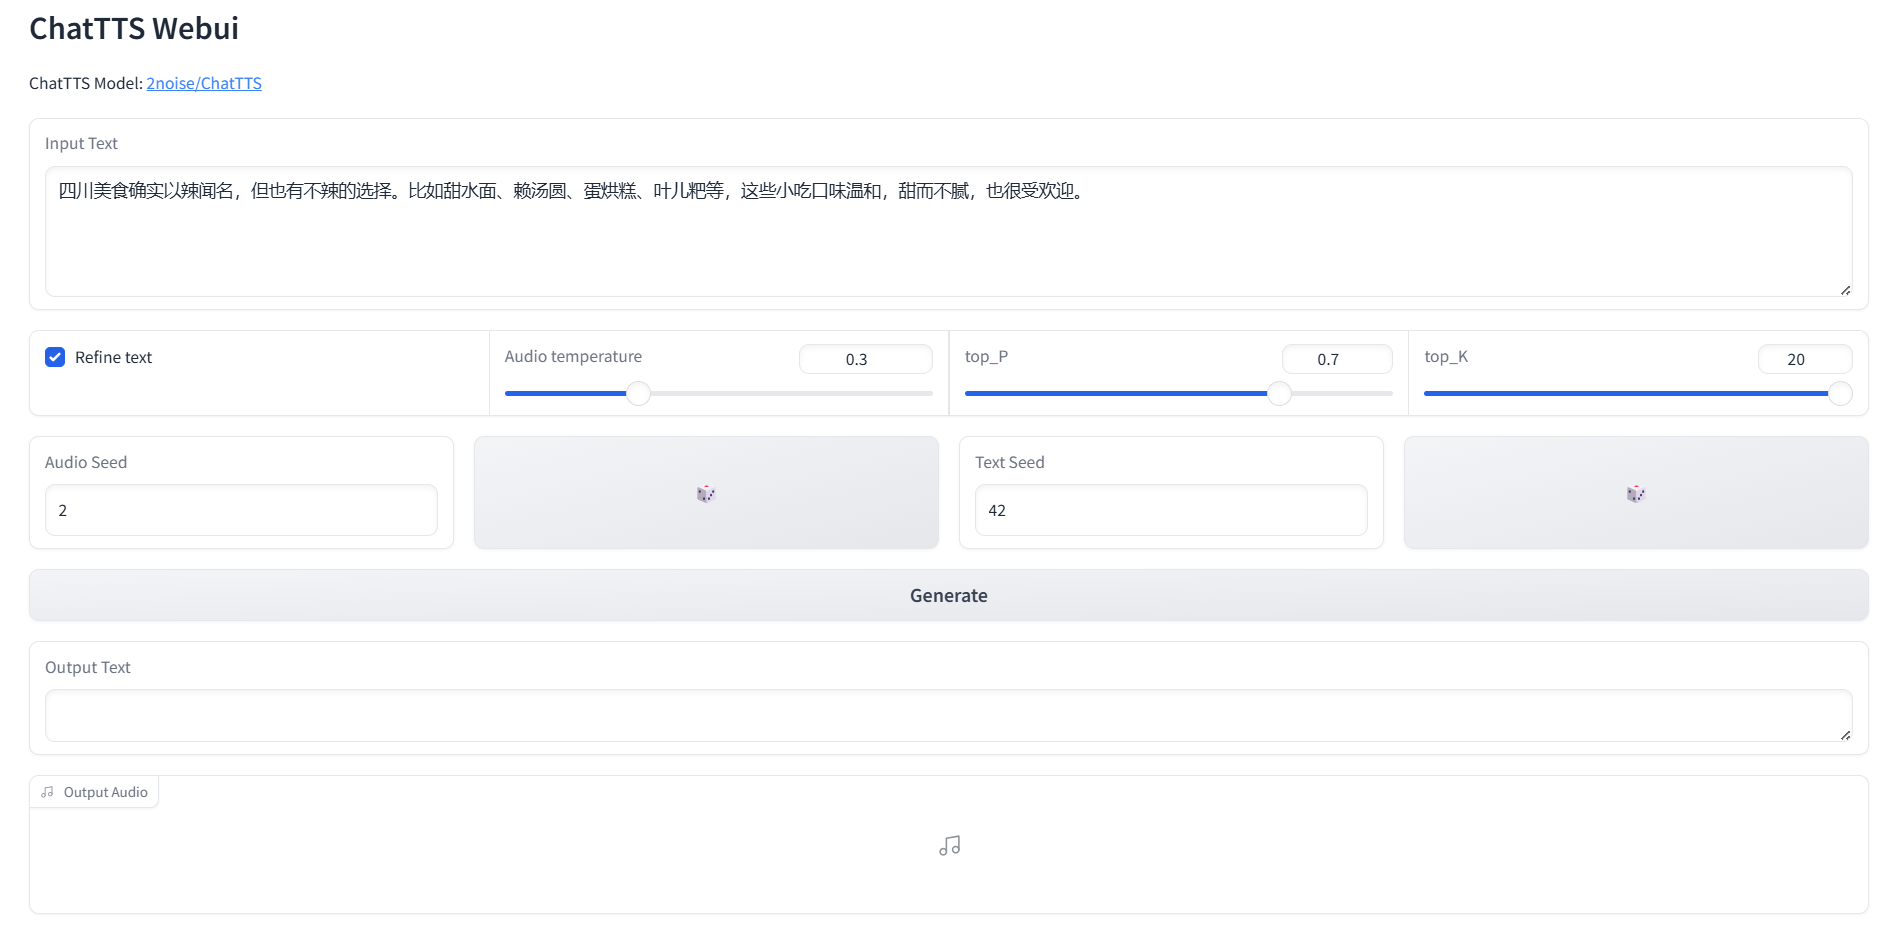Click the top_K value box showing 20
This screenshot has width=1892, height=934.
[x=1805, y=359]
